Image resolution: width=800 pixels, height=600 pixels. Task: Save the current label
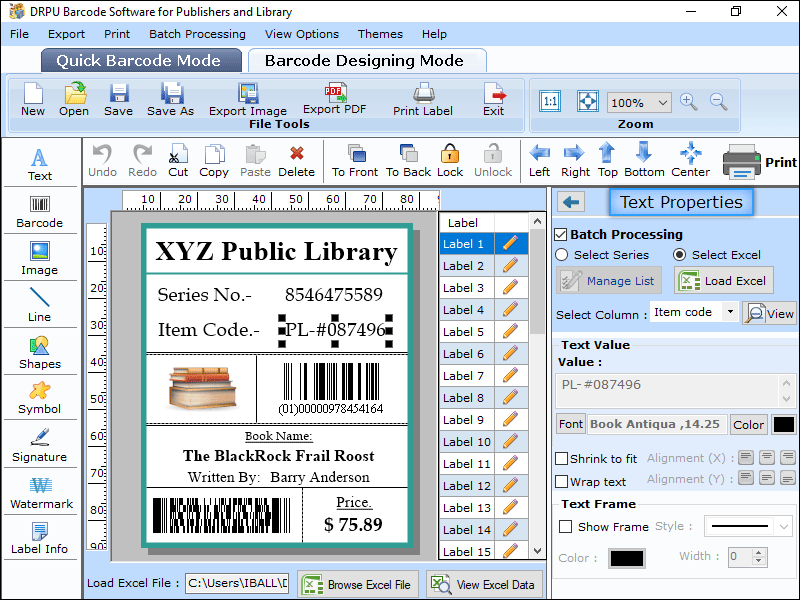point(118,99)
